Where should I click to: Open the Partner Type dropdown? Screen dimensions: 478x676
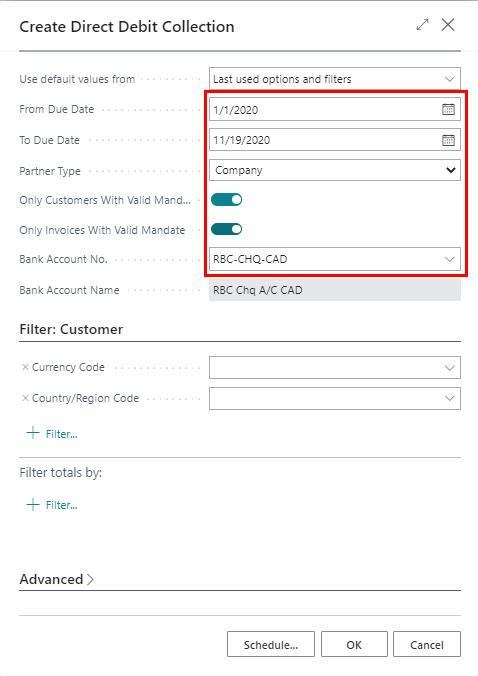click(335, 170)
